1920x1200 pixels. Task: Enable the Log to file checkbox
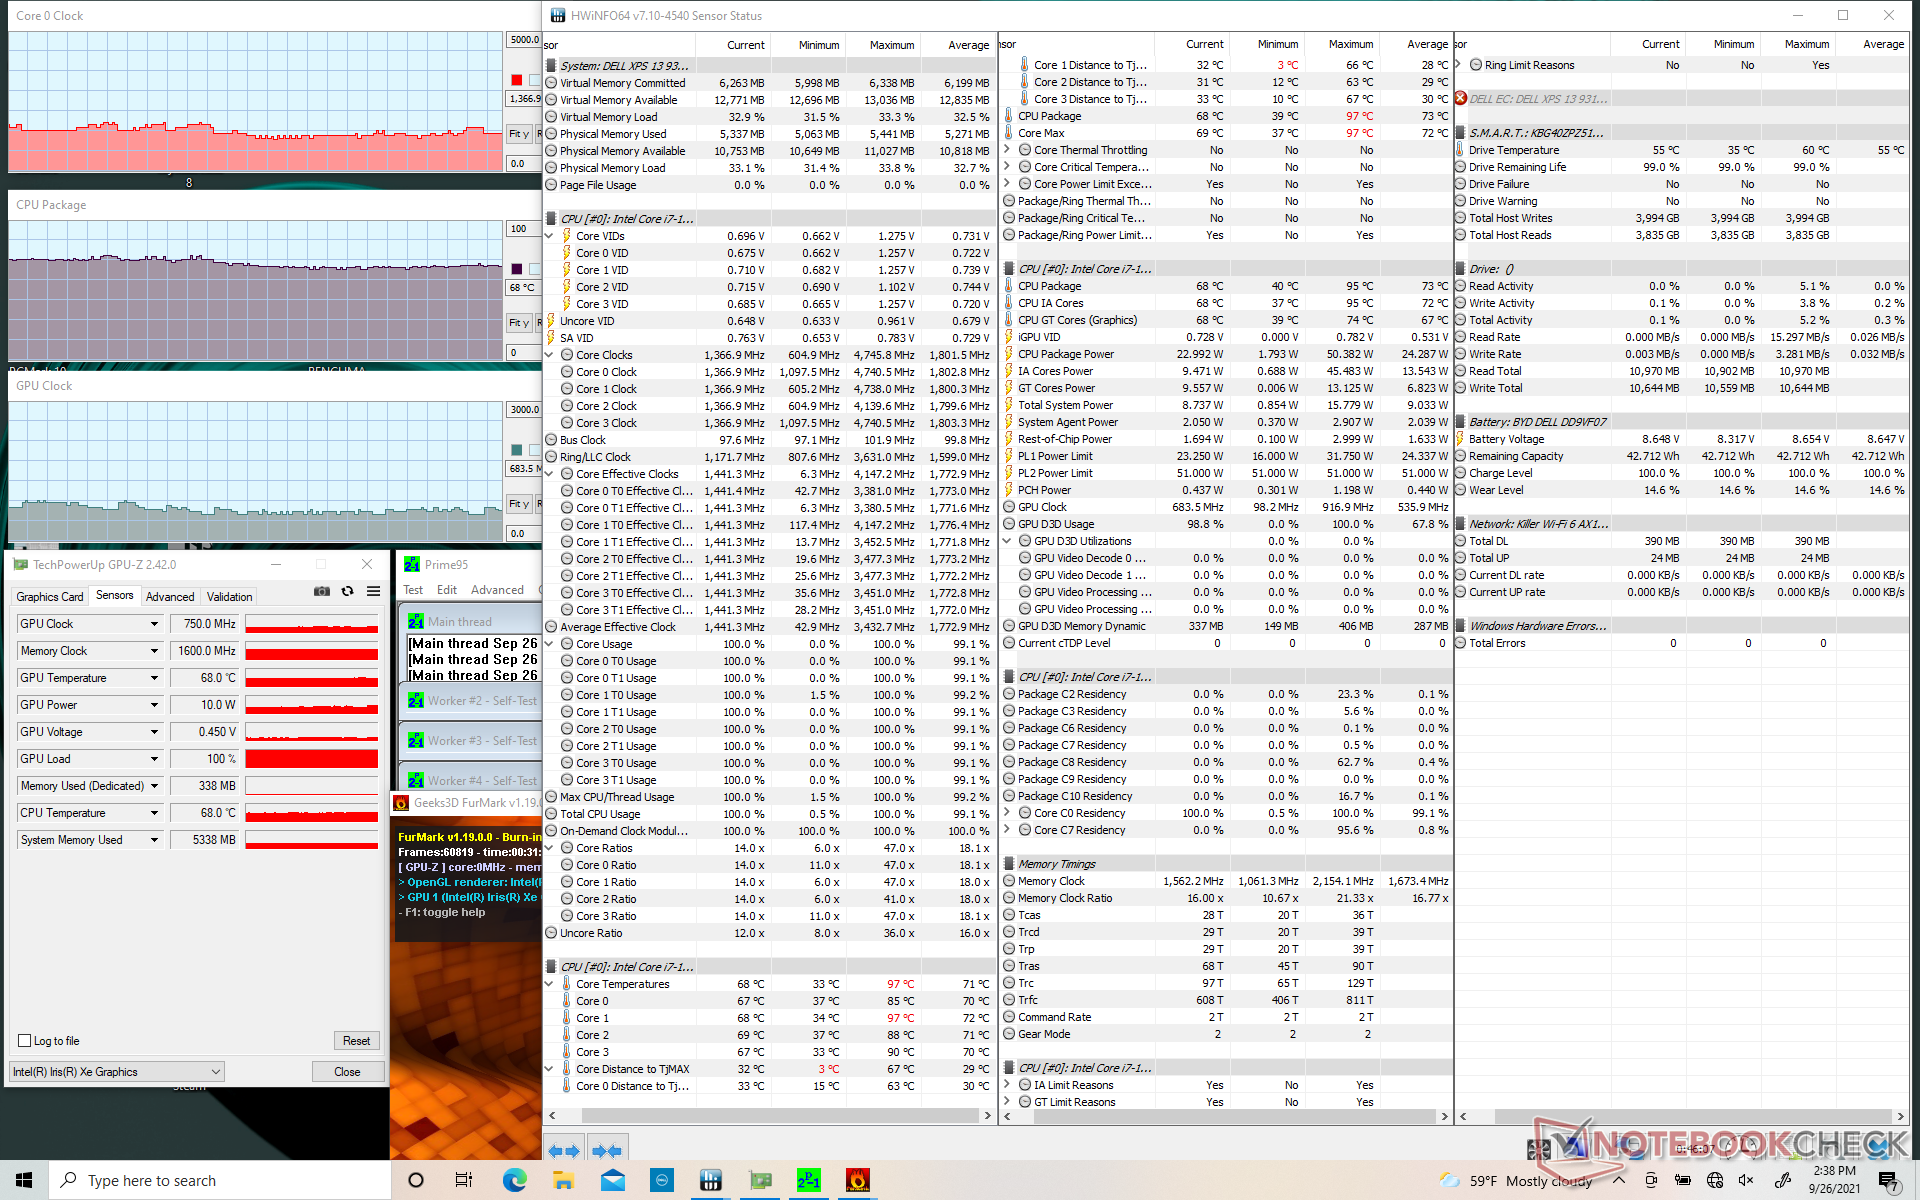coord(25,1041)
